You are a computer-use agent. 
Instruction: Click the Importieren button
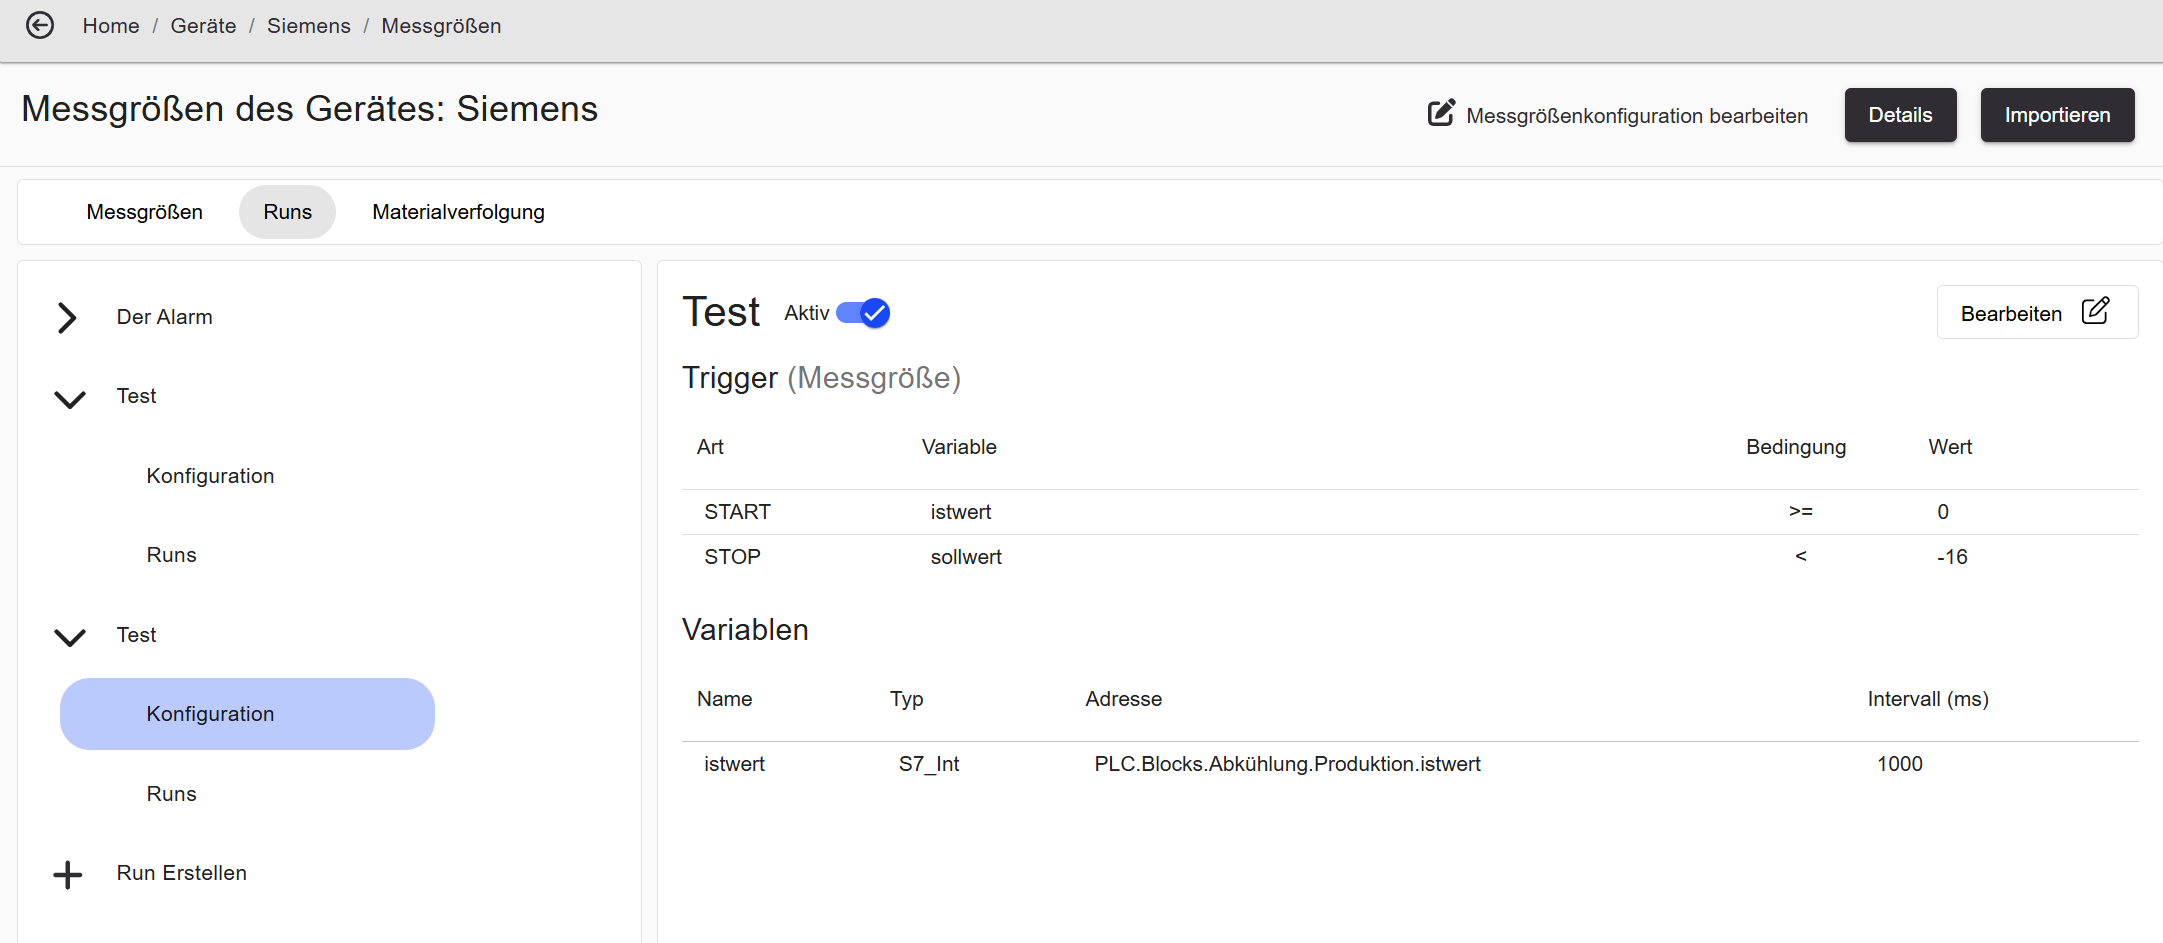point(2057,115)
